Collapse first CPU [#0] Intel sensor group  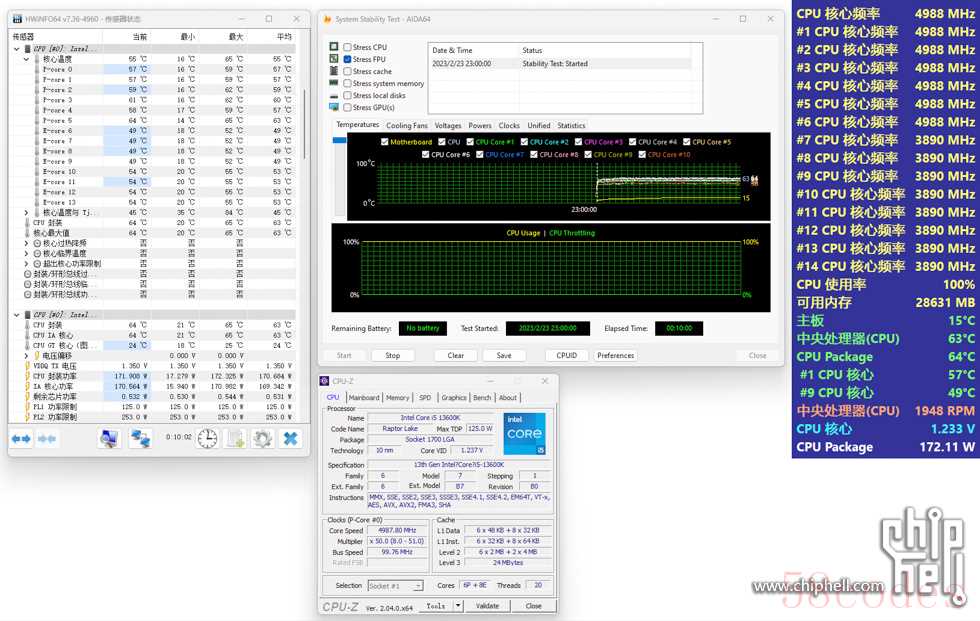point(17,49)
